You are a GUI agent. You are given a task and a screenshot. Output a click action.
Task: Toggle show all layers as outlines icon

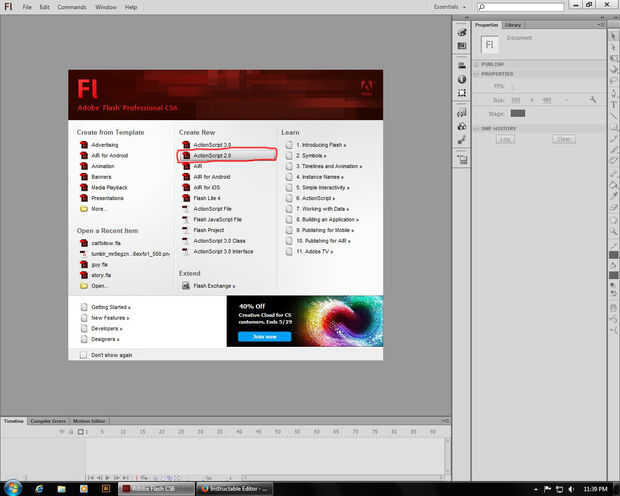[x=80, y=432]
